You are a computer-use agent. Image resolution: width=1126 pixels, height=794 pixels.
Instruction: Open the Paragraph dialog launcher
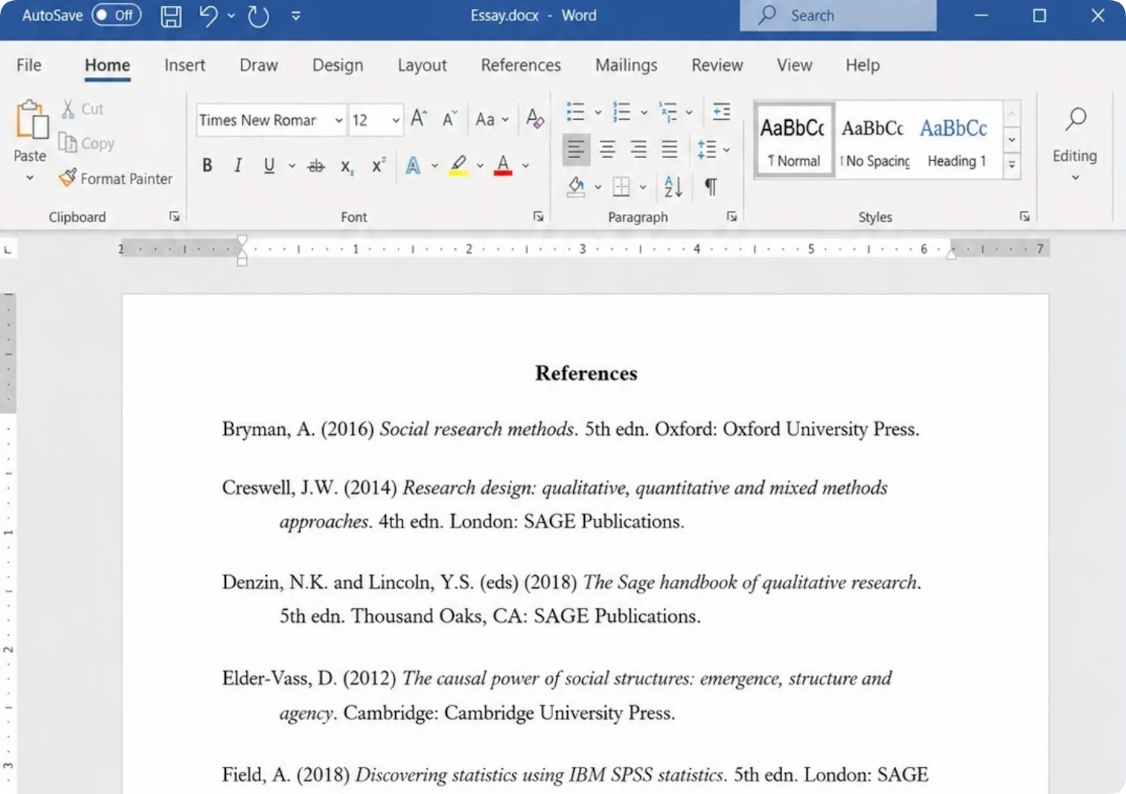pyautogui.click(x=732, y=216)
